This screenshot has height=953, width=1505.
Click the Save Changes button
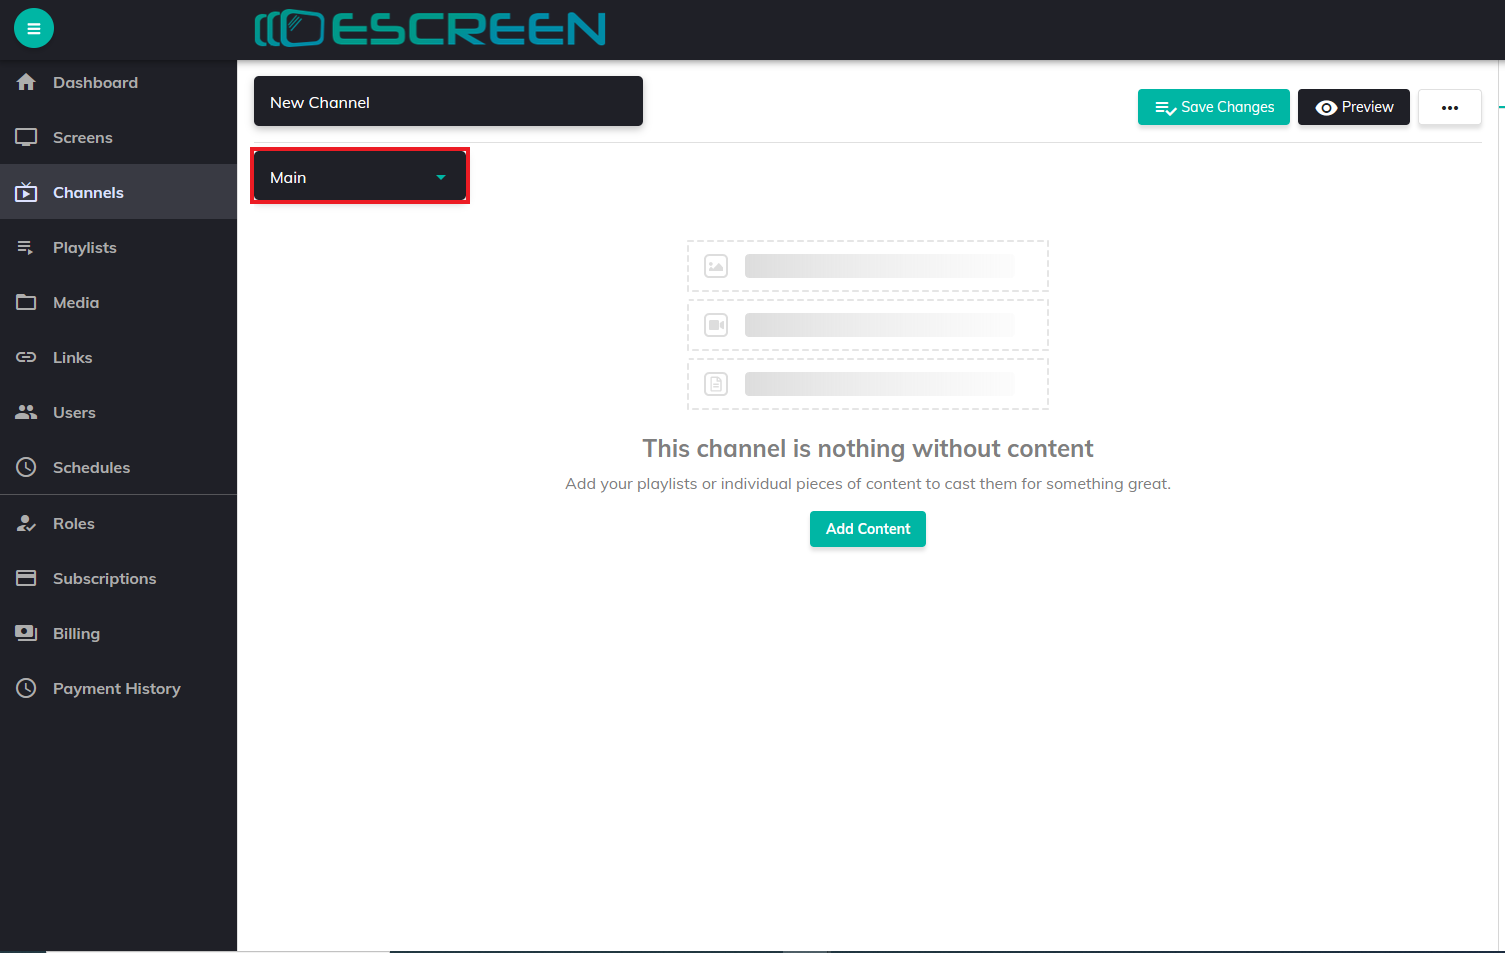tap(1213, 107)
